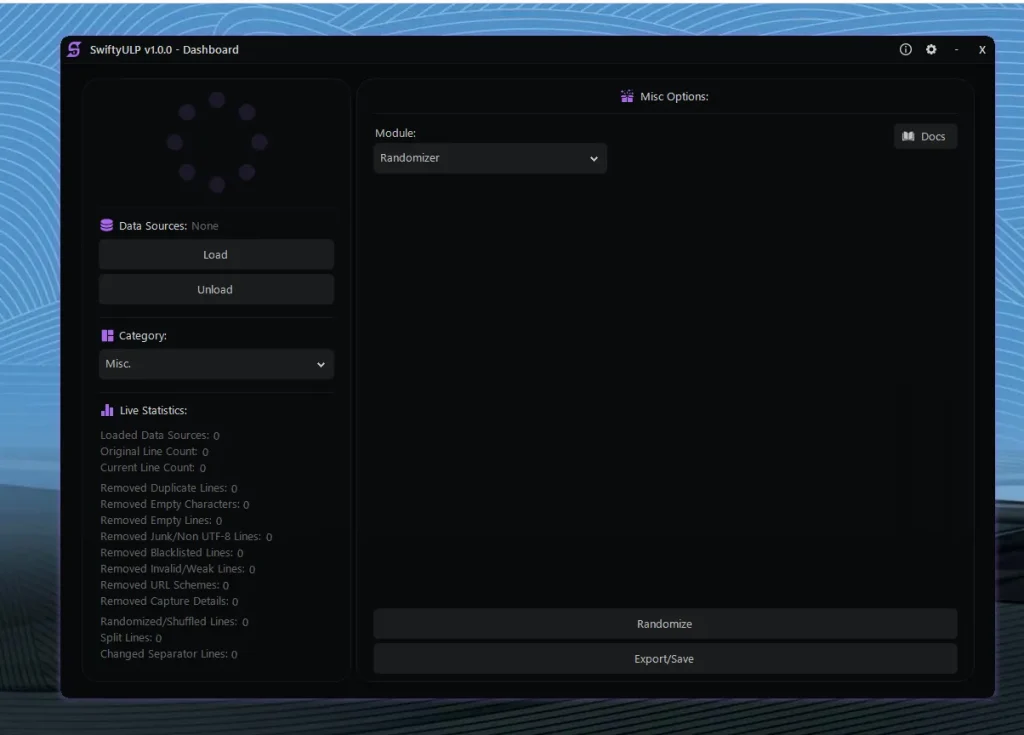Click the Randomize button

point(665,623)
